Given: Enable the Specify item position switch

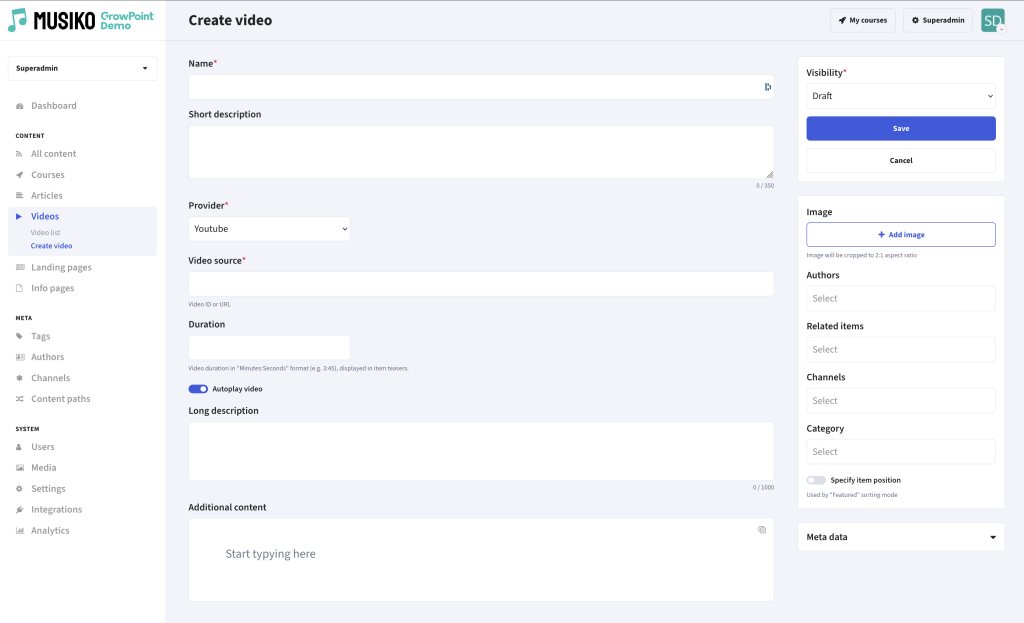Looking at the screenshot, I should click(x=816, y=480).
